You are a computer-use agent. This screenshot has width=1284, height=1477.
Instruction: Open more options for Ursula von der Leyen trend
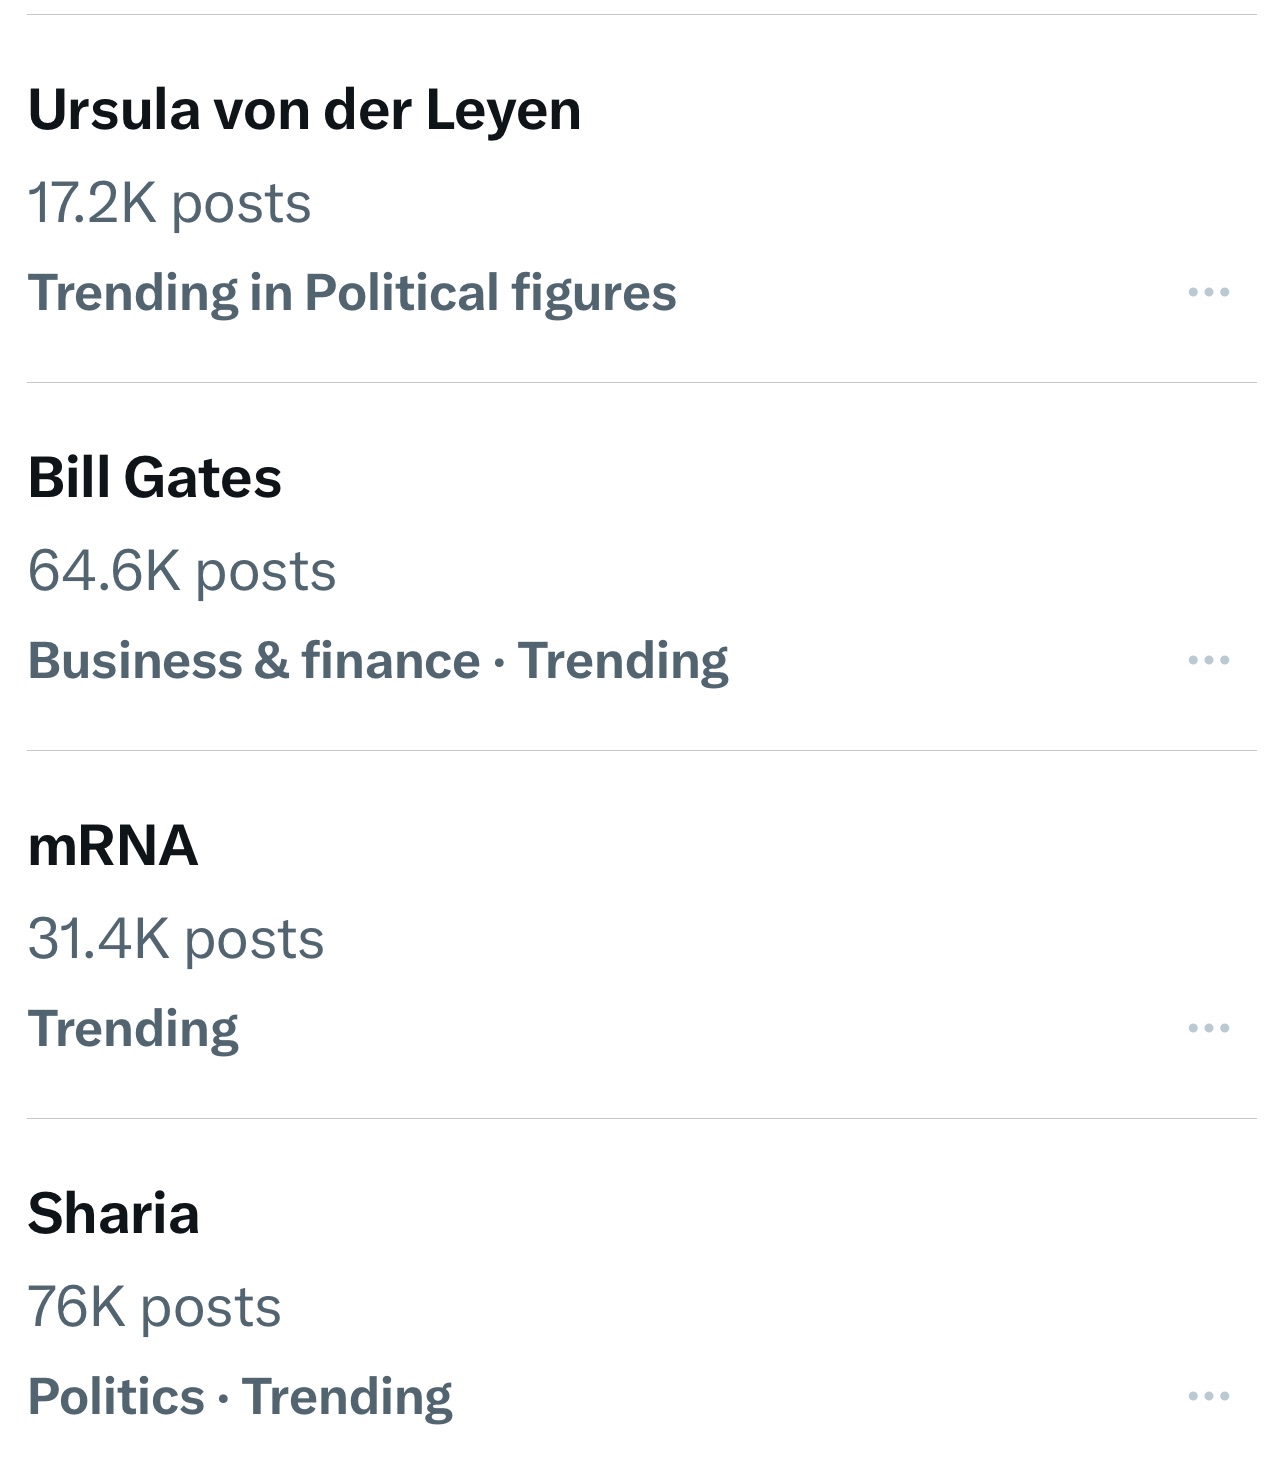(1208, 293)
